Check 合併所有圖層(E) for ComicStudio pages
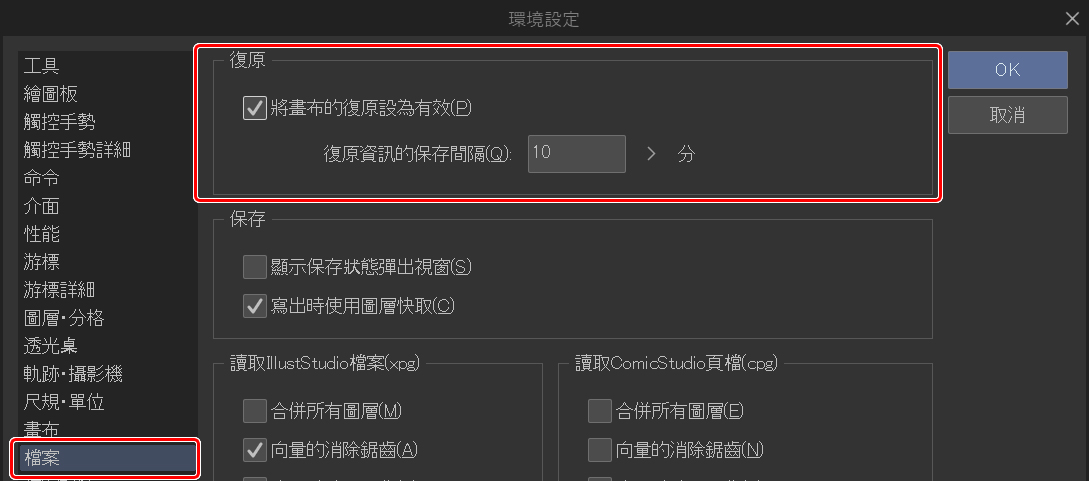 click(x=599, y=411)
